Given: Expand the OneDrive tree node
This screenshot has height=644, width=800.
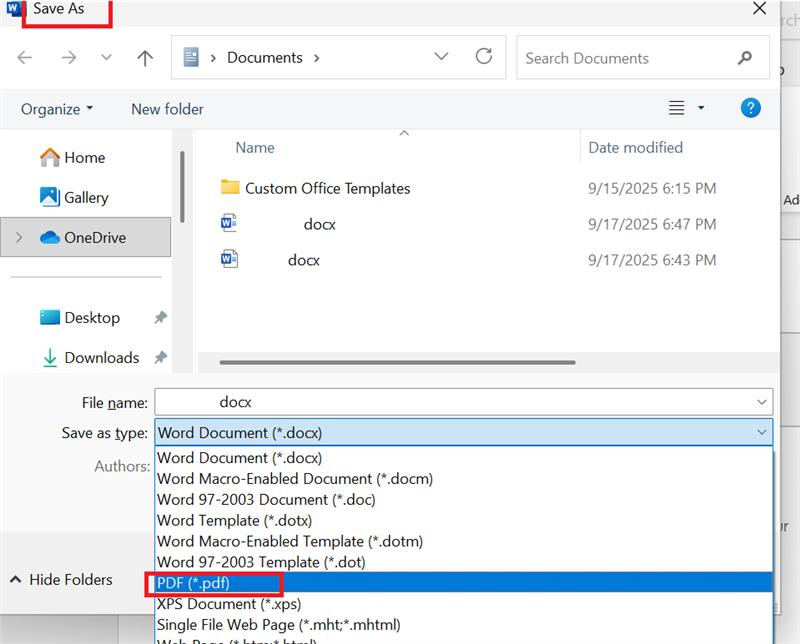Looking at the screenshot, I should point(19,237).
